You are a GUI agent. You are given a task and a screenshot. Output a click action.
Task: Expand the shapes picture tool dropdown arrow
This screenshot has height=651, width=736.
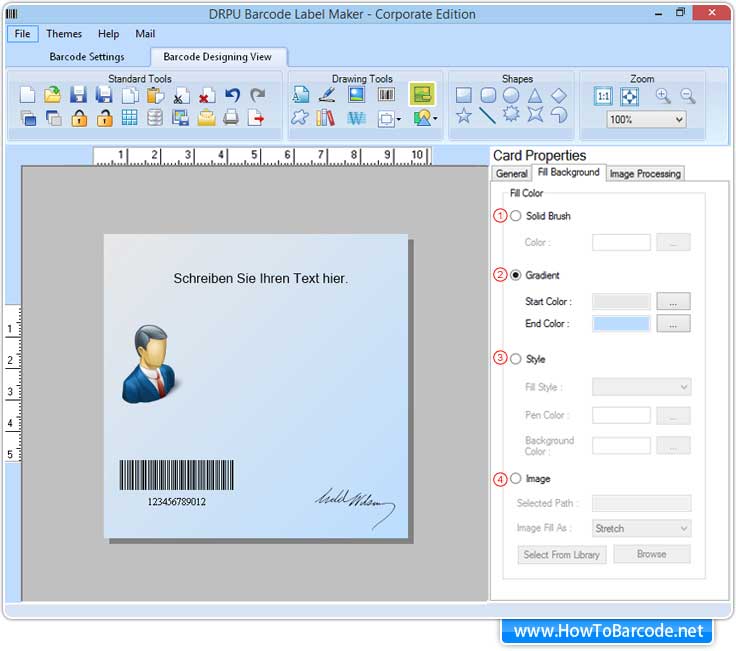click(x=436, y=118)
